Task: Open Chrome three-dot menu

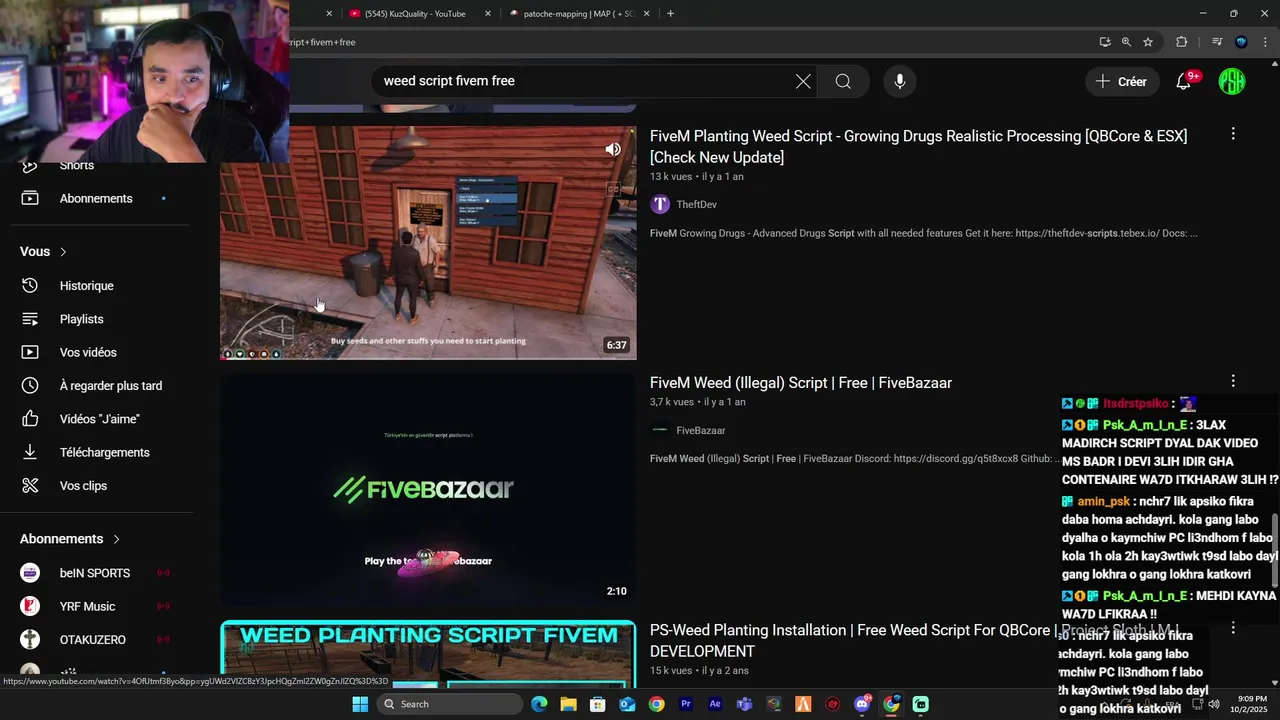Action: coord(1265,42)
